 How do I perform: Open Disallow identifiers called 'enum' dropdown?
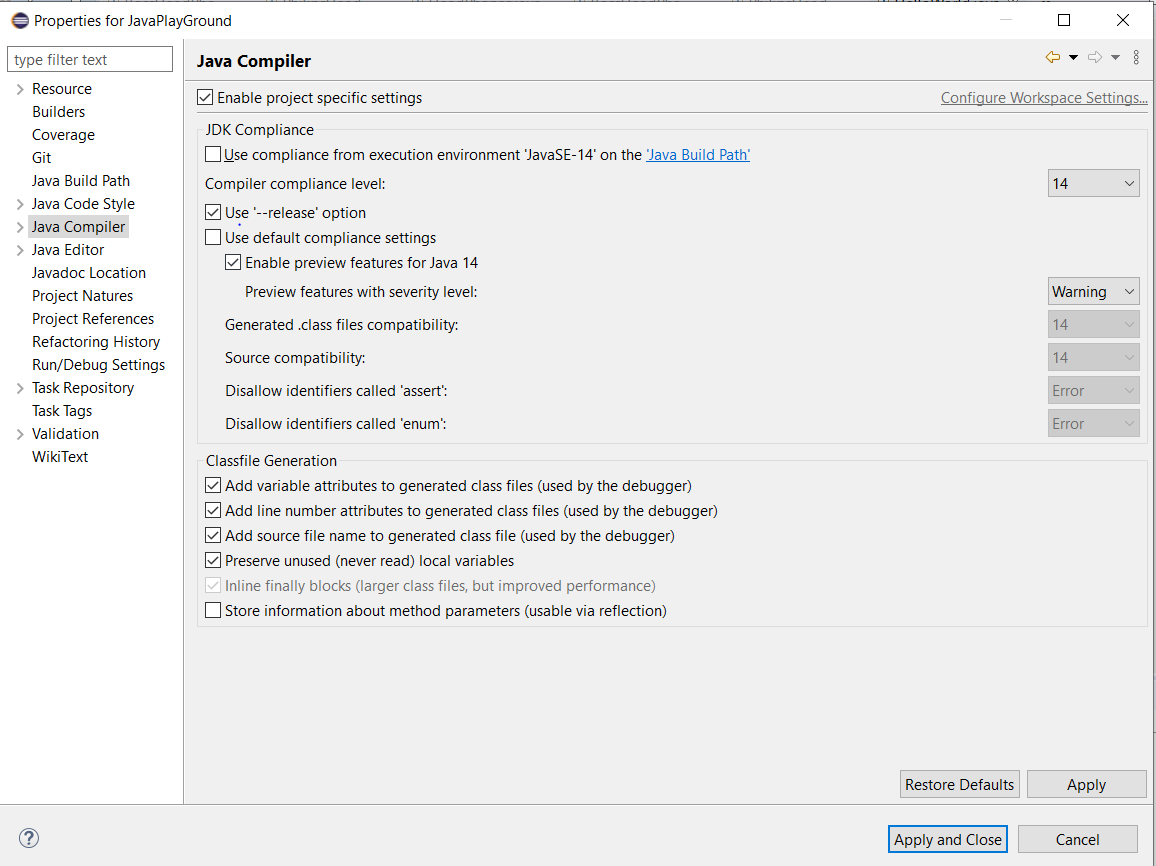[1093, 424]
